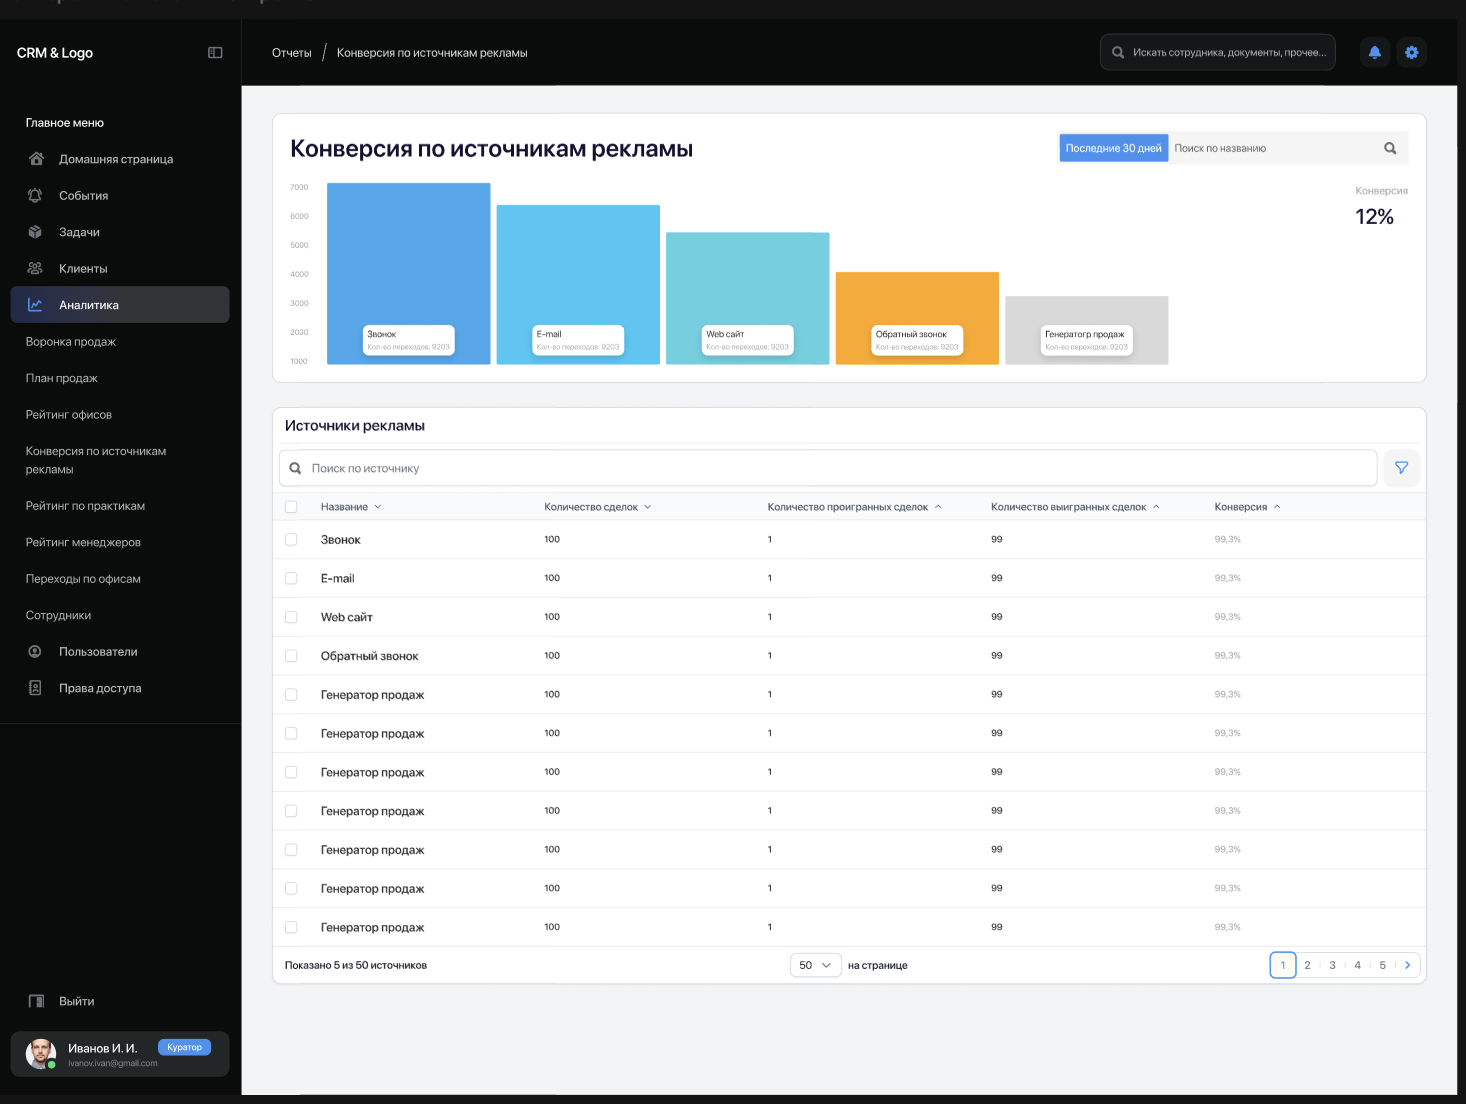The height and width of the screenshot is (1104, 1466).
Task: Click the people icon beside Клиенты
Action: tap(35, 268)
